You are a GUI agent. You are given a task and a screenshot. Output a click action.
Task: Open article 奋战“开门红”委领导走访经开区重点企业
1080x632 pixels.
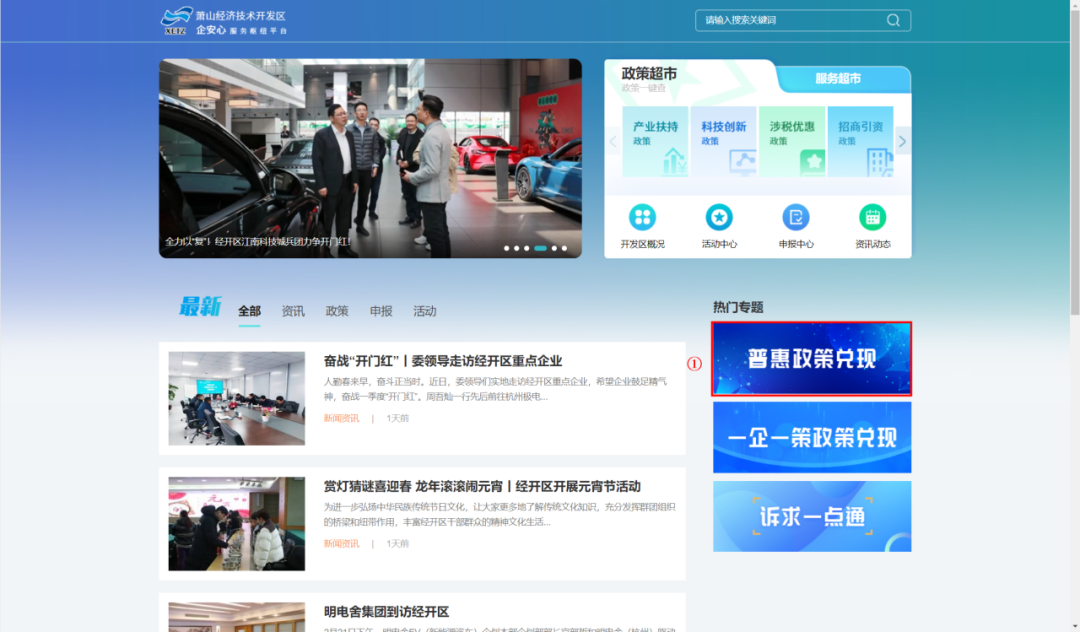click(x=443, y=361)
